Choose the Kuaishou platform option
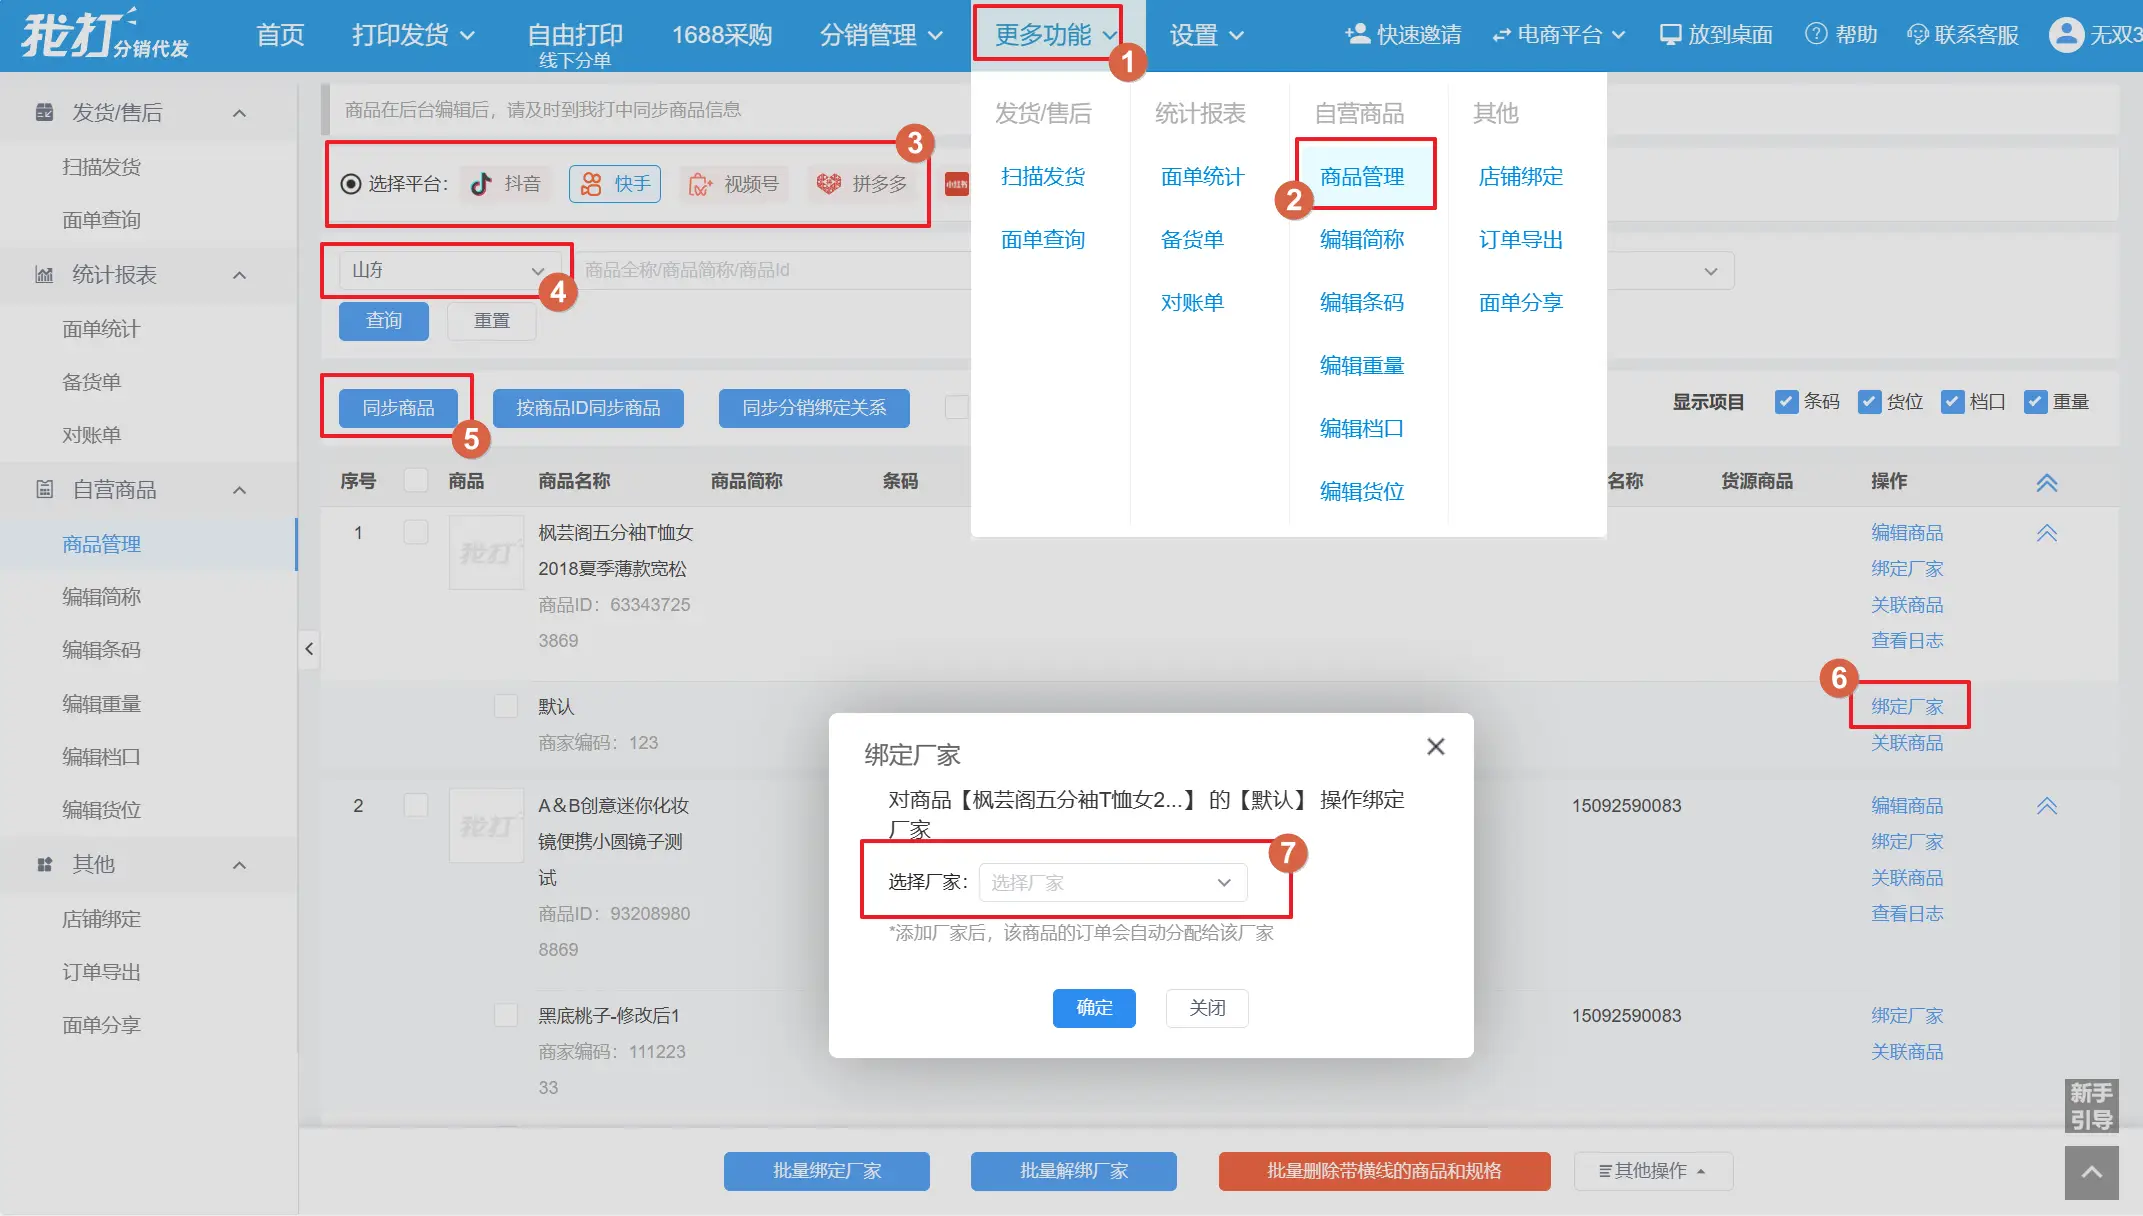 [x=615, y=184]
